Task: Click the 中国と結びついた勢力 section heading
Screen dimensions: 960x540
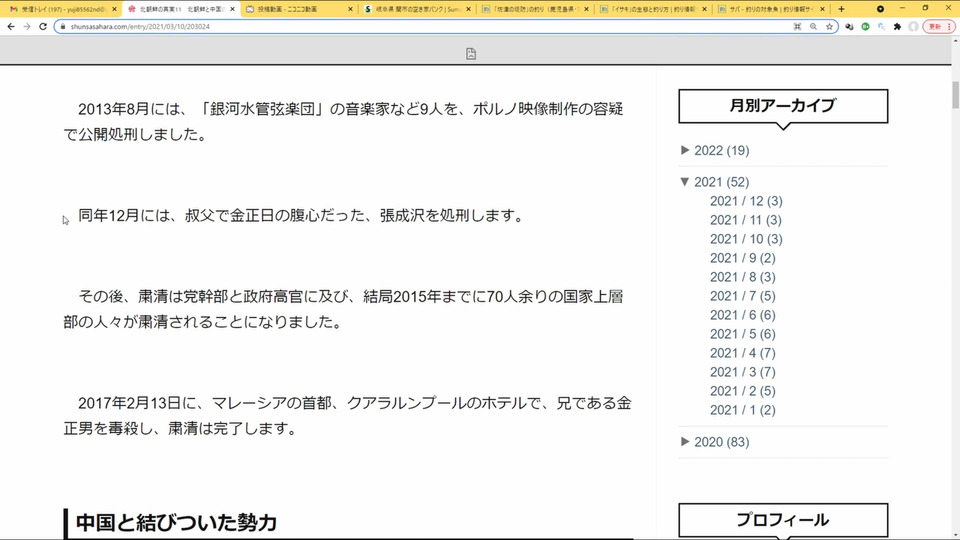Action: click(x=176, y=522)
